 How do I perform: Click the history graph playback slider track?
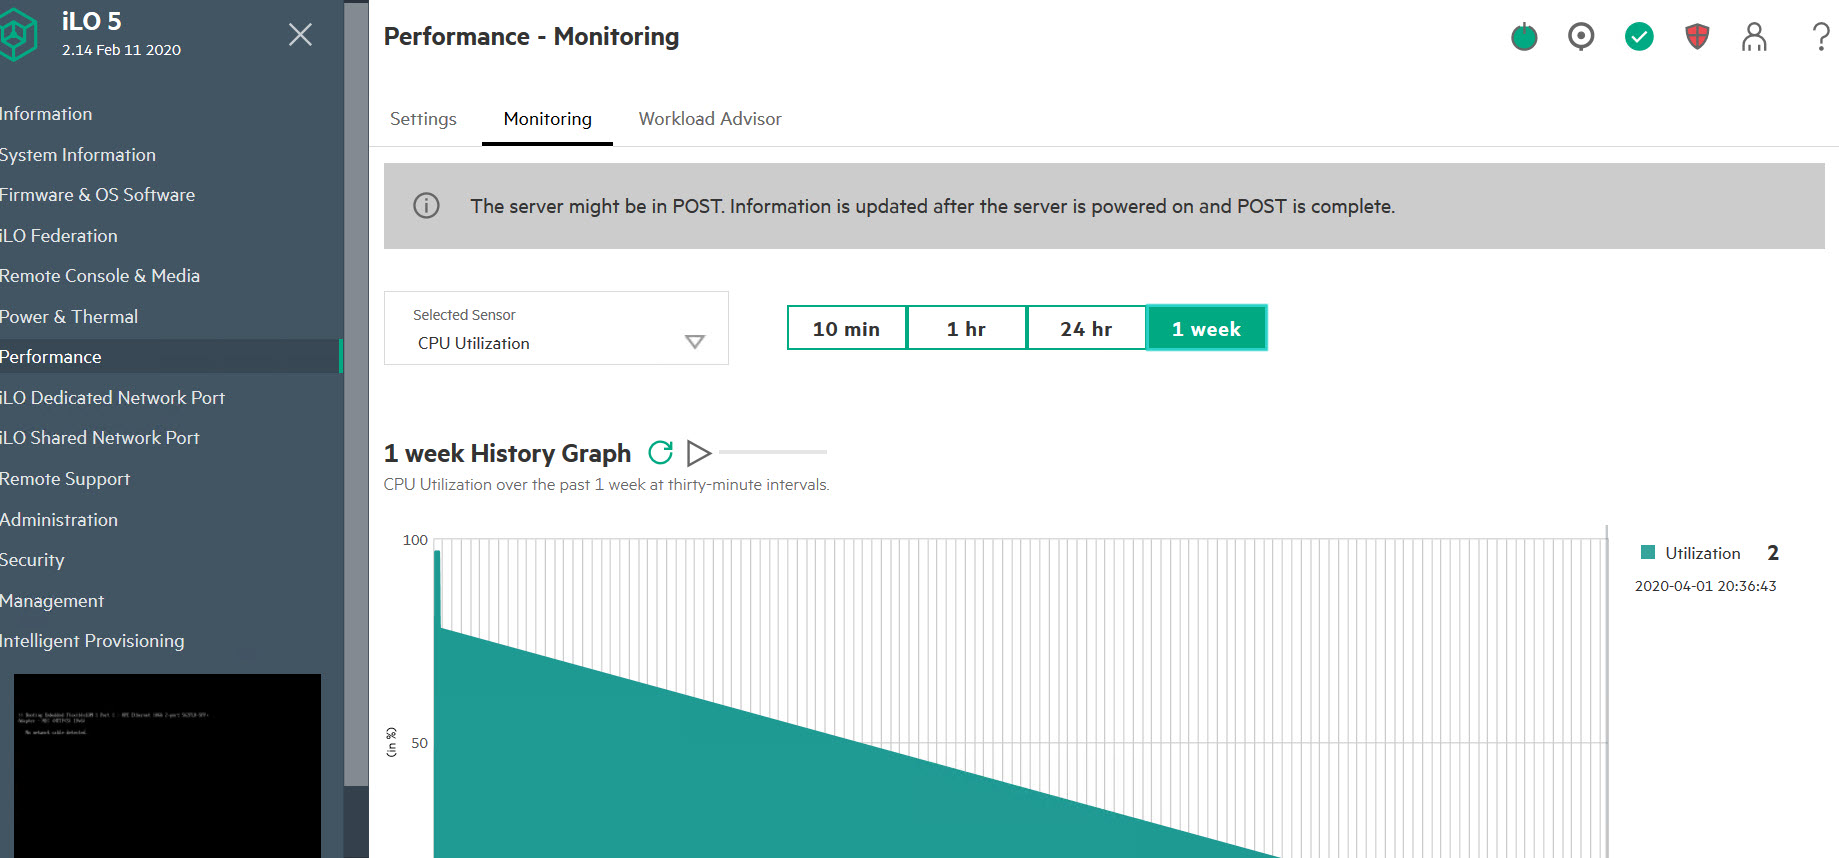click(x=772, y=452)
